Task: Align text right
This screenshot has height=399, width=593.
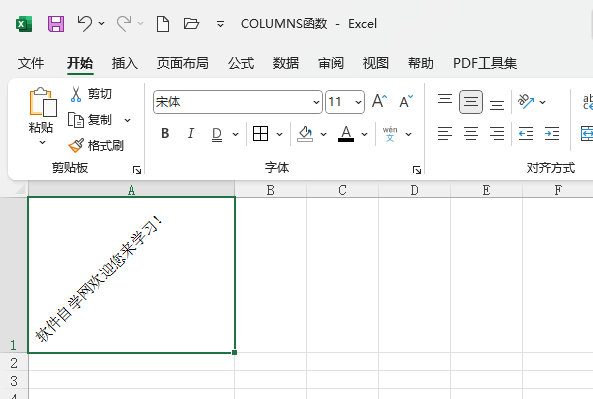Action: (497, 134)
